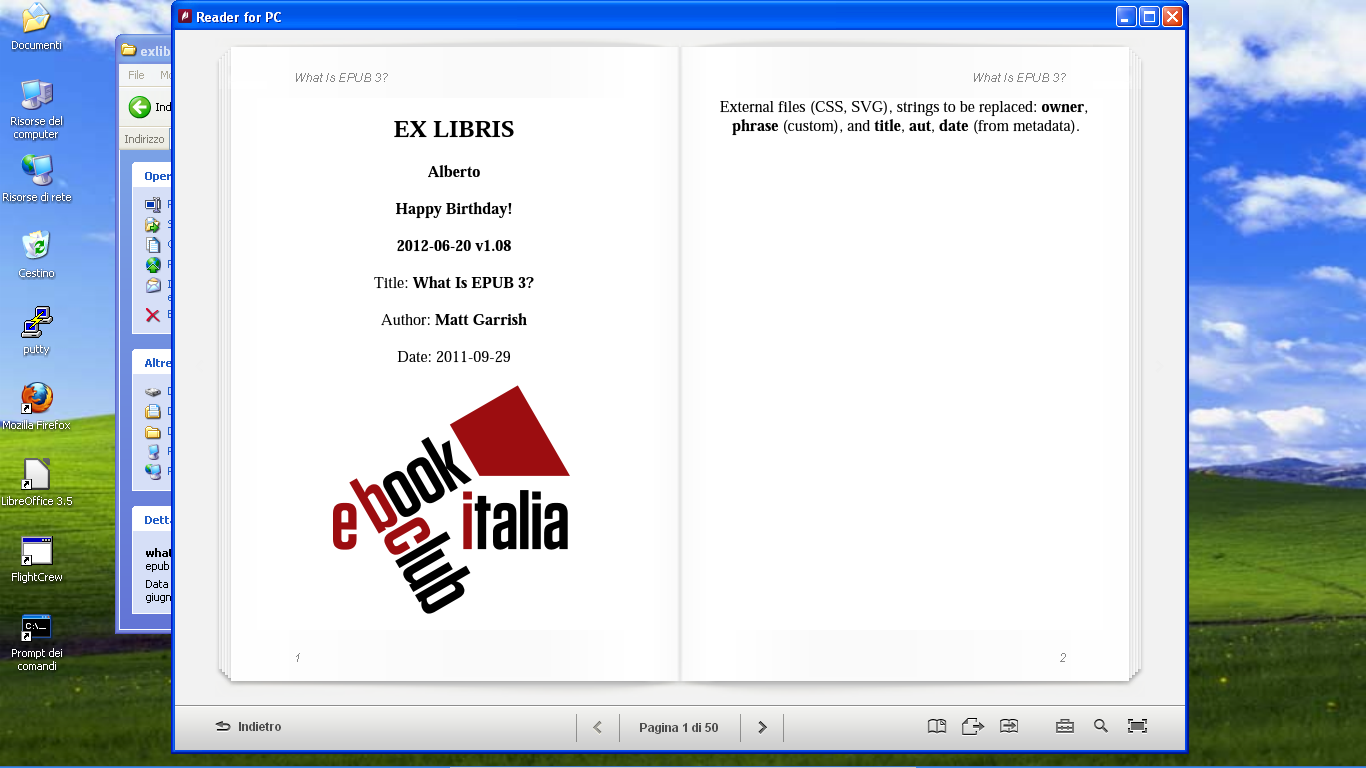This screenshot has height=768, width=1366.
Task: Select Risorse del computer desktop icon
Action: [x=36, y=109]
